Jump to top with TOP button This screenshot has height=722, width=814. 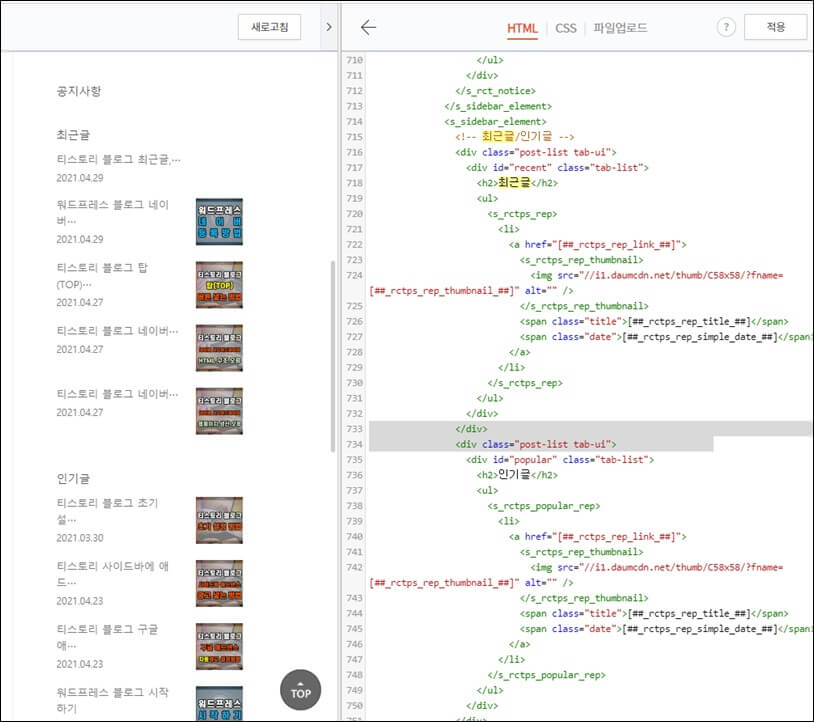tap(300, 690)
